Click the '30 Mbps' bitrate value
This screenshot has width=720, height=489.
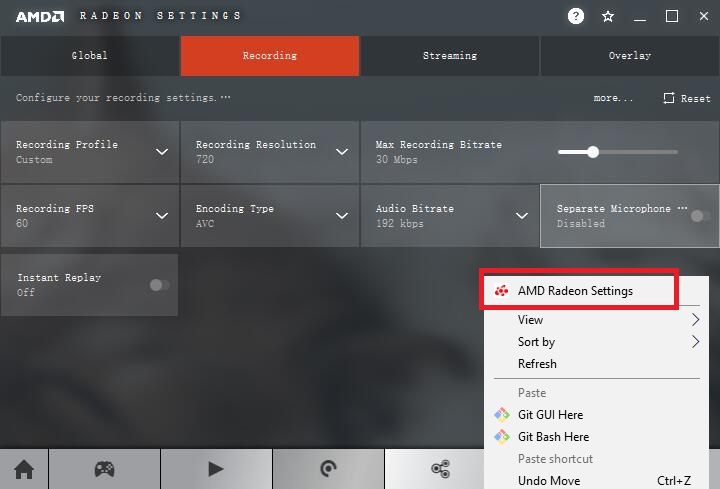(397, 160)
